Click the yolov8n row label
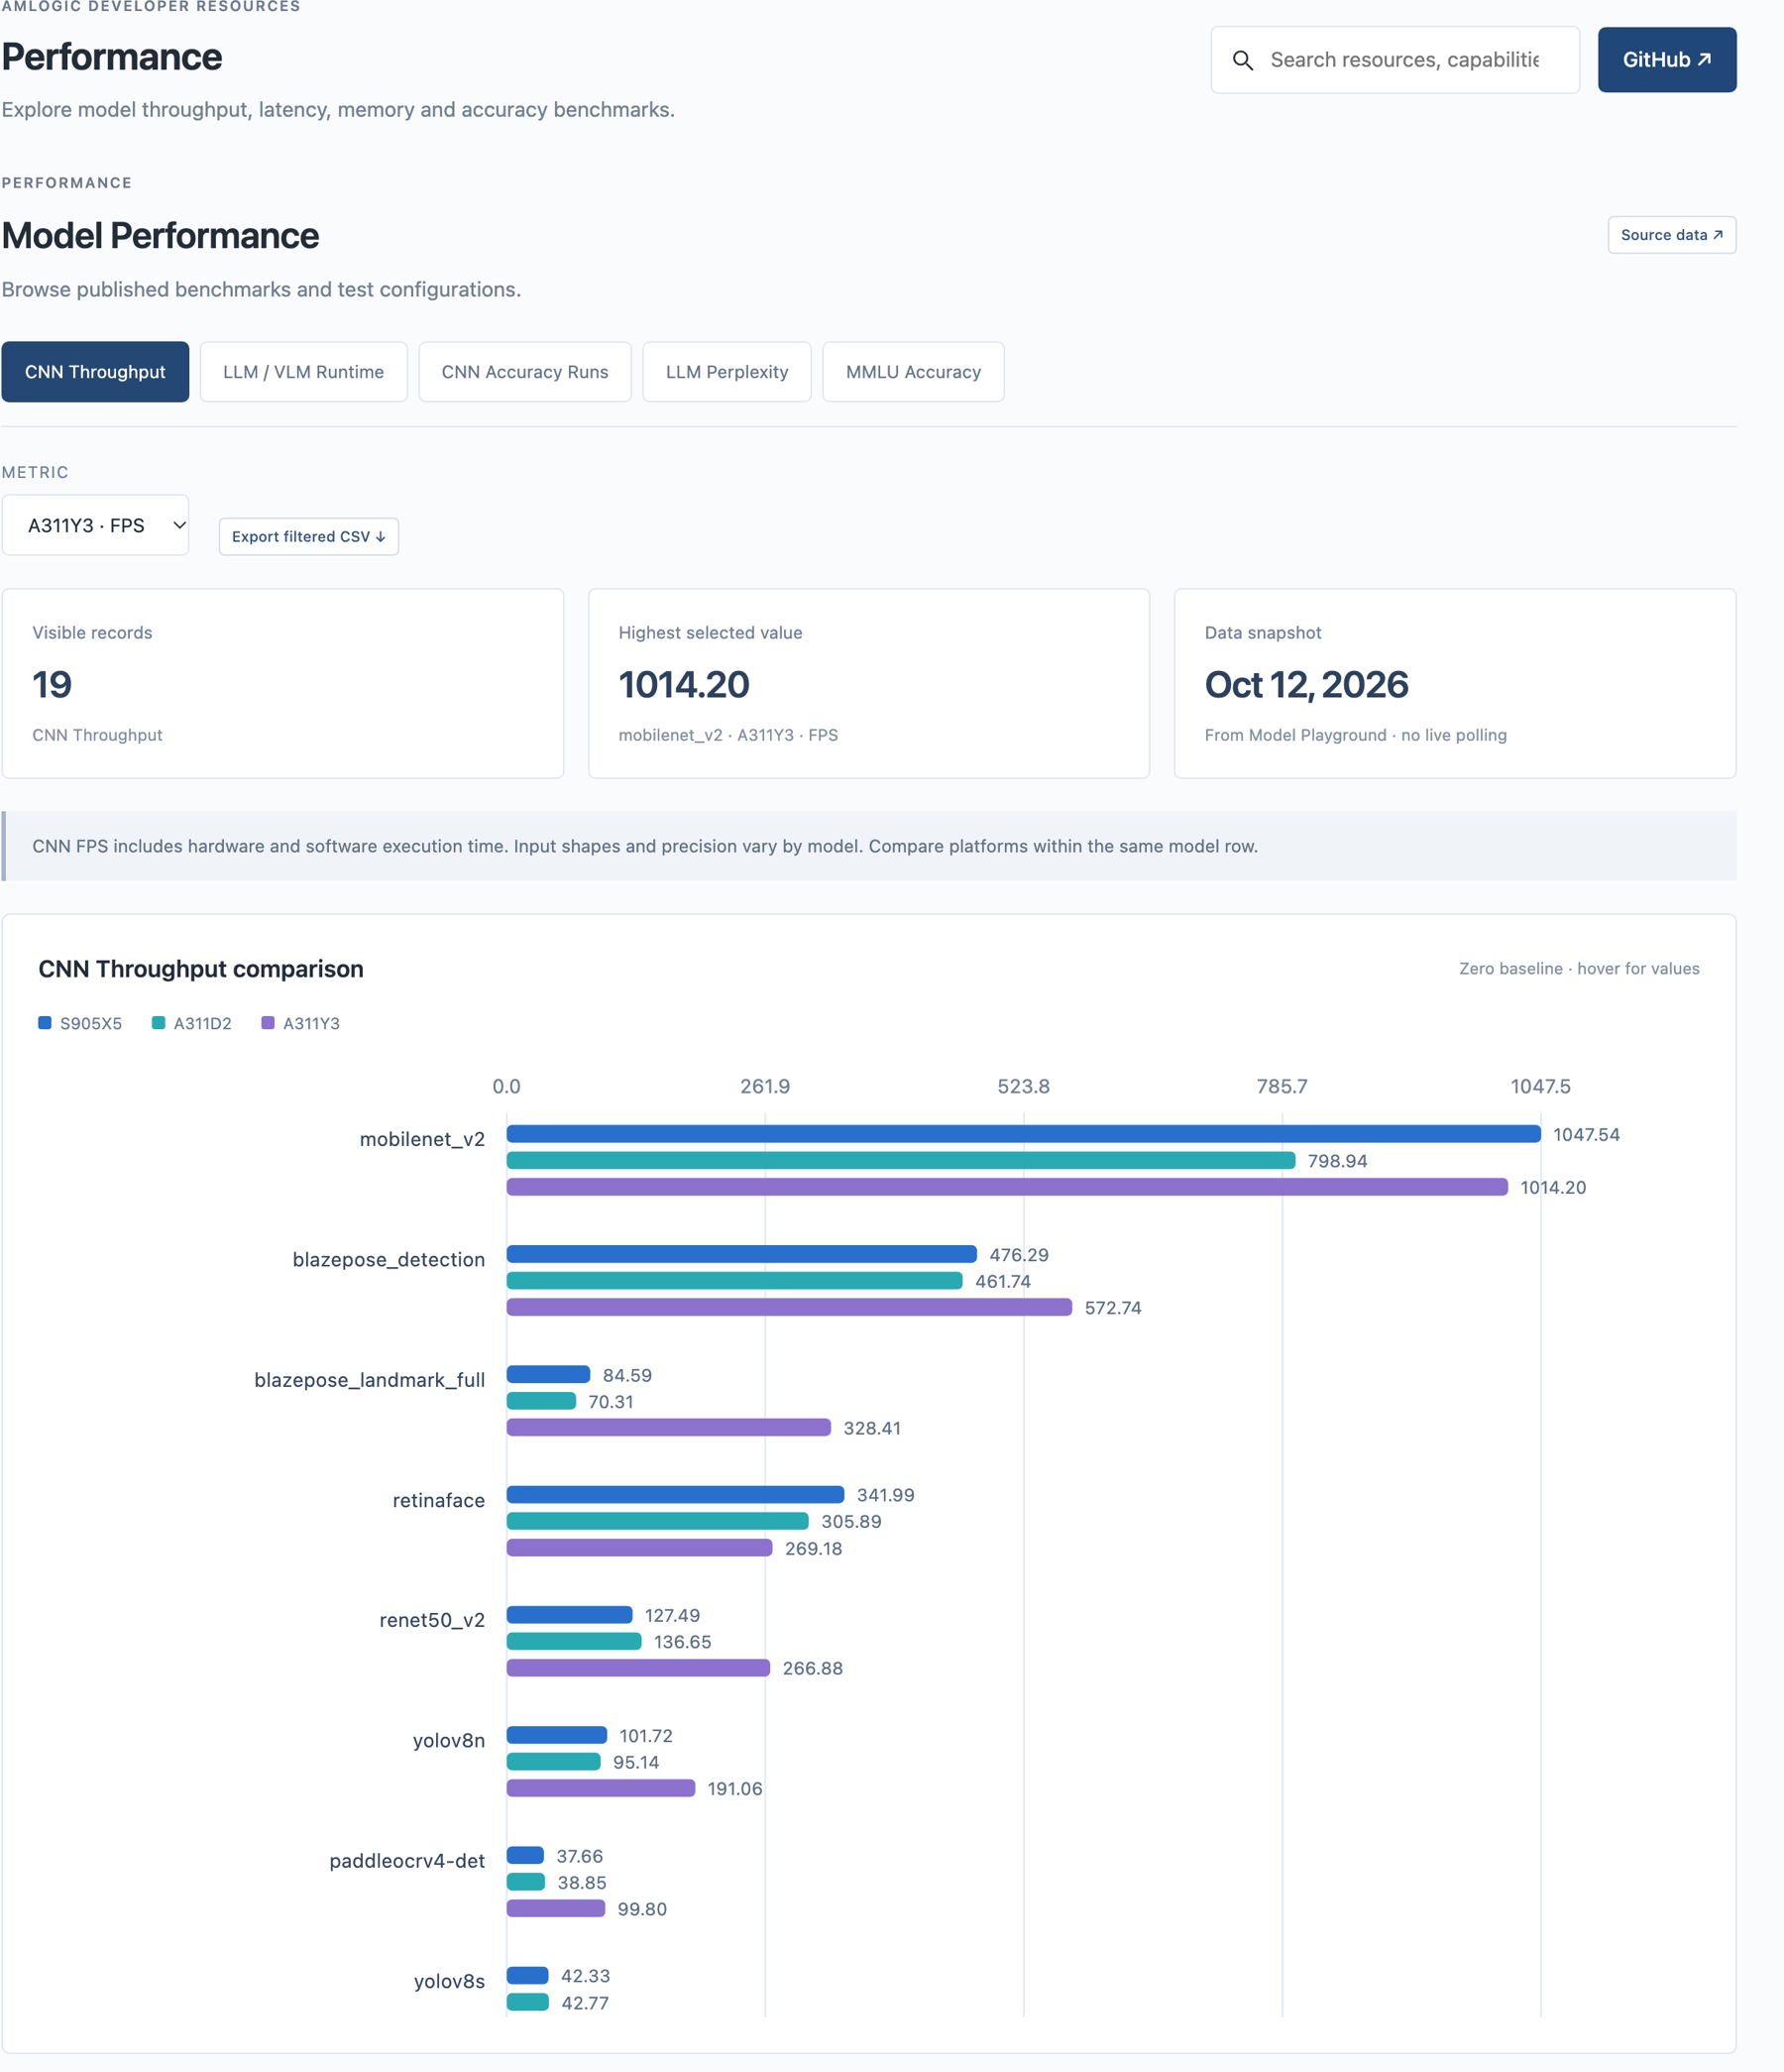Viewport: 1784px width, 2072px height. click(449, 1740)
